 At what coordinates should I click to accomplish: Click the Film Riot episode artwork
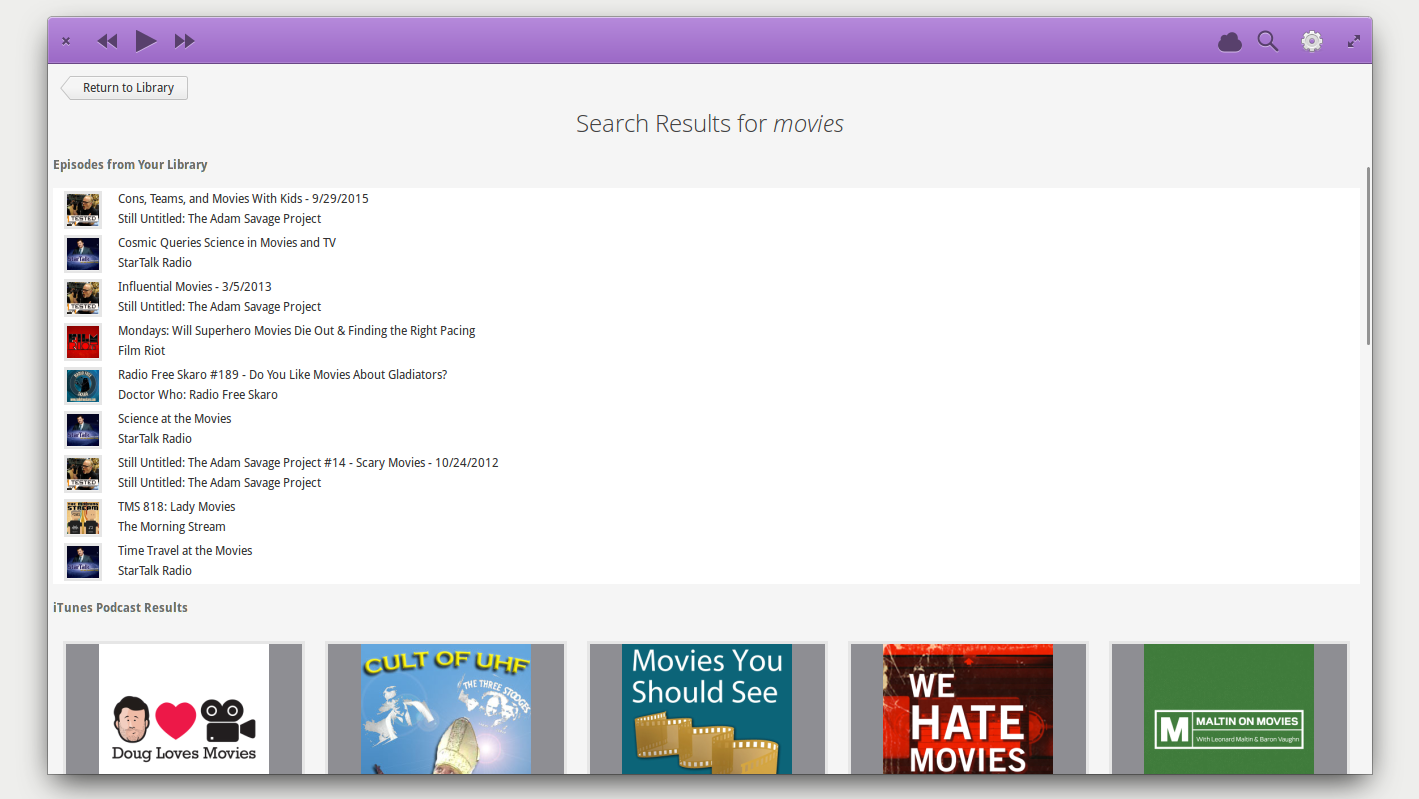(83, 341)
